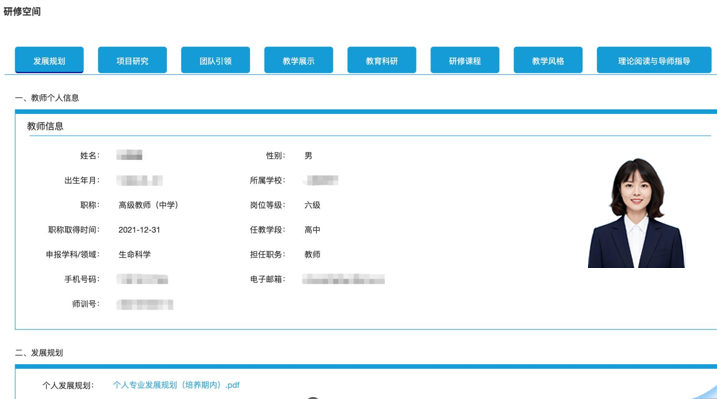Click the 师训号 field label
Viewport: 717px width, 399px height.
(x=86, y=304)
